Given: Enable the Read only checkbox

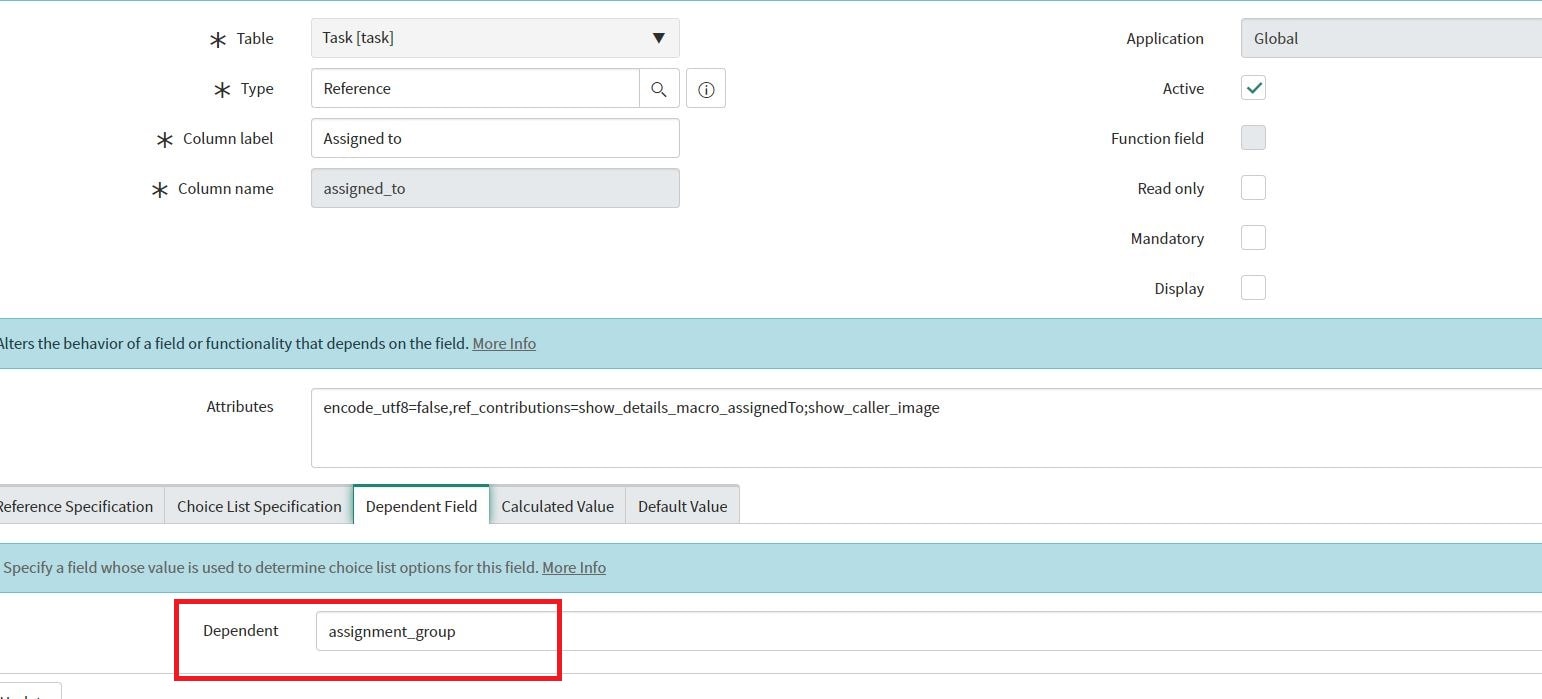Looking at the screenshot, I should click(1252, 188).
